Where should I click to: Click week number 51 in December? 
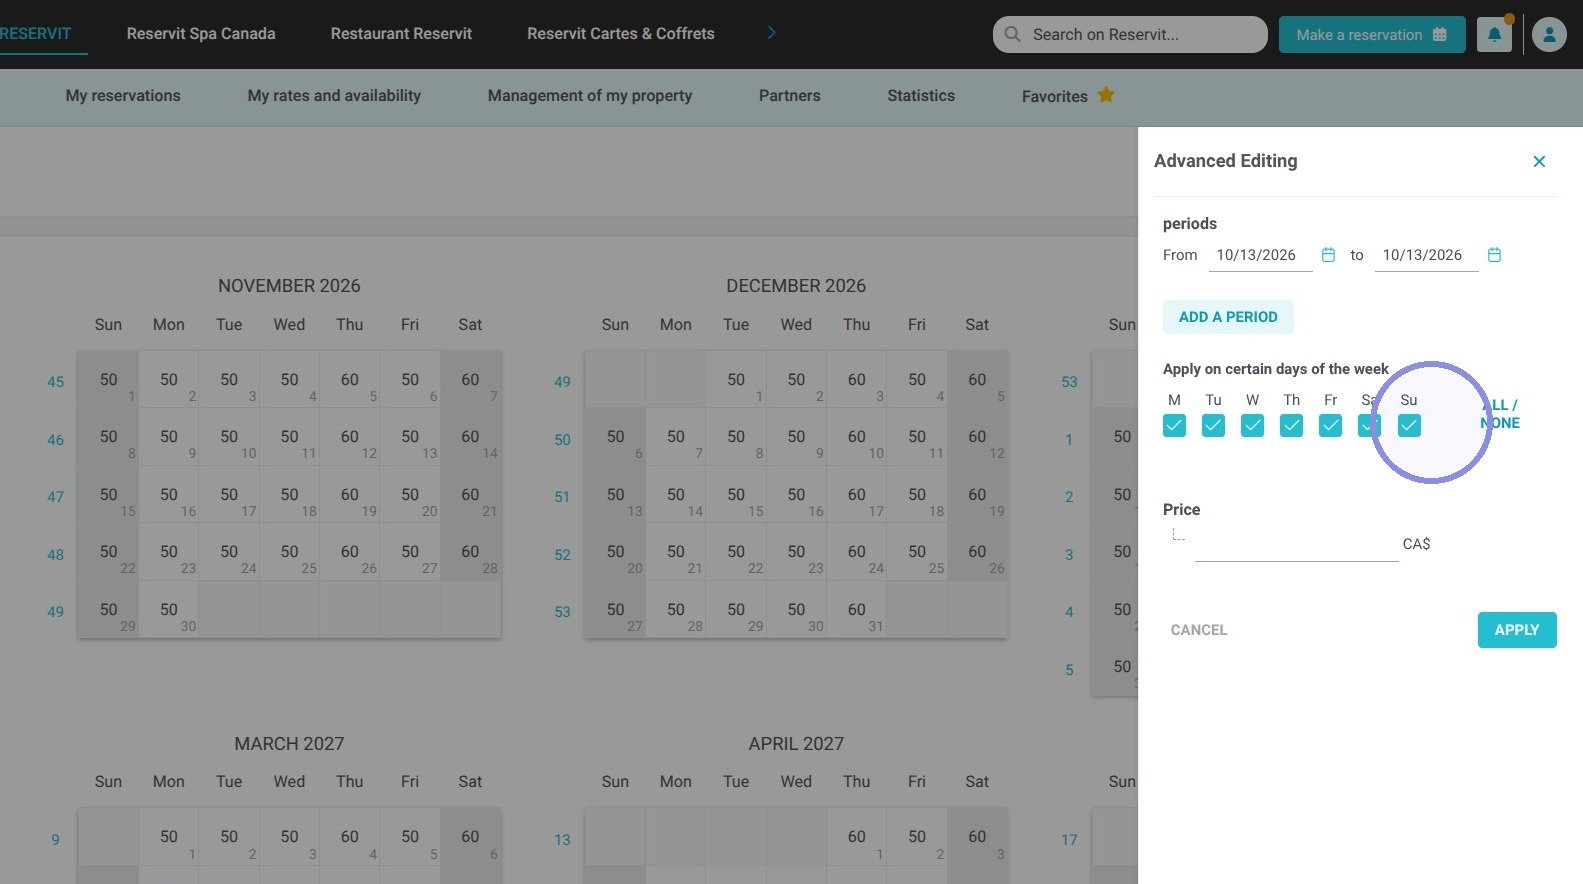coord(563,497)
